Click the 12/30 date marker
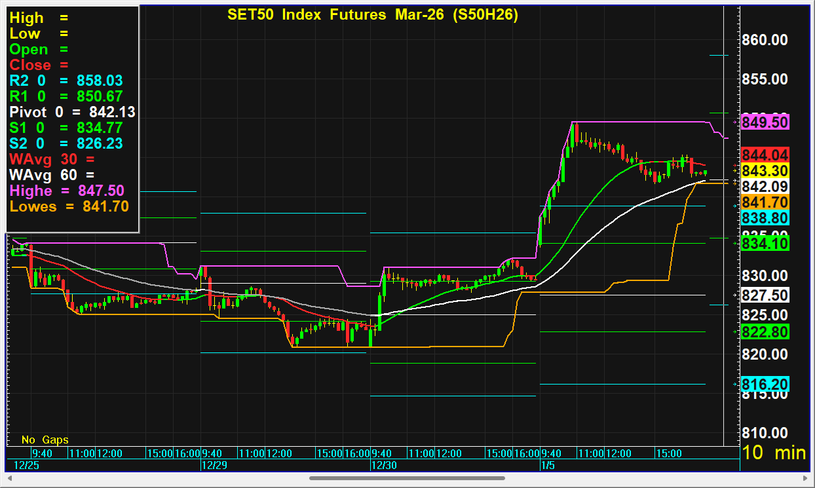This screenshot has width=815, height=488. coord(384,464)
